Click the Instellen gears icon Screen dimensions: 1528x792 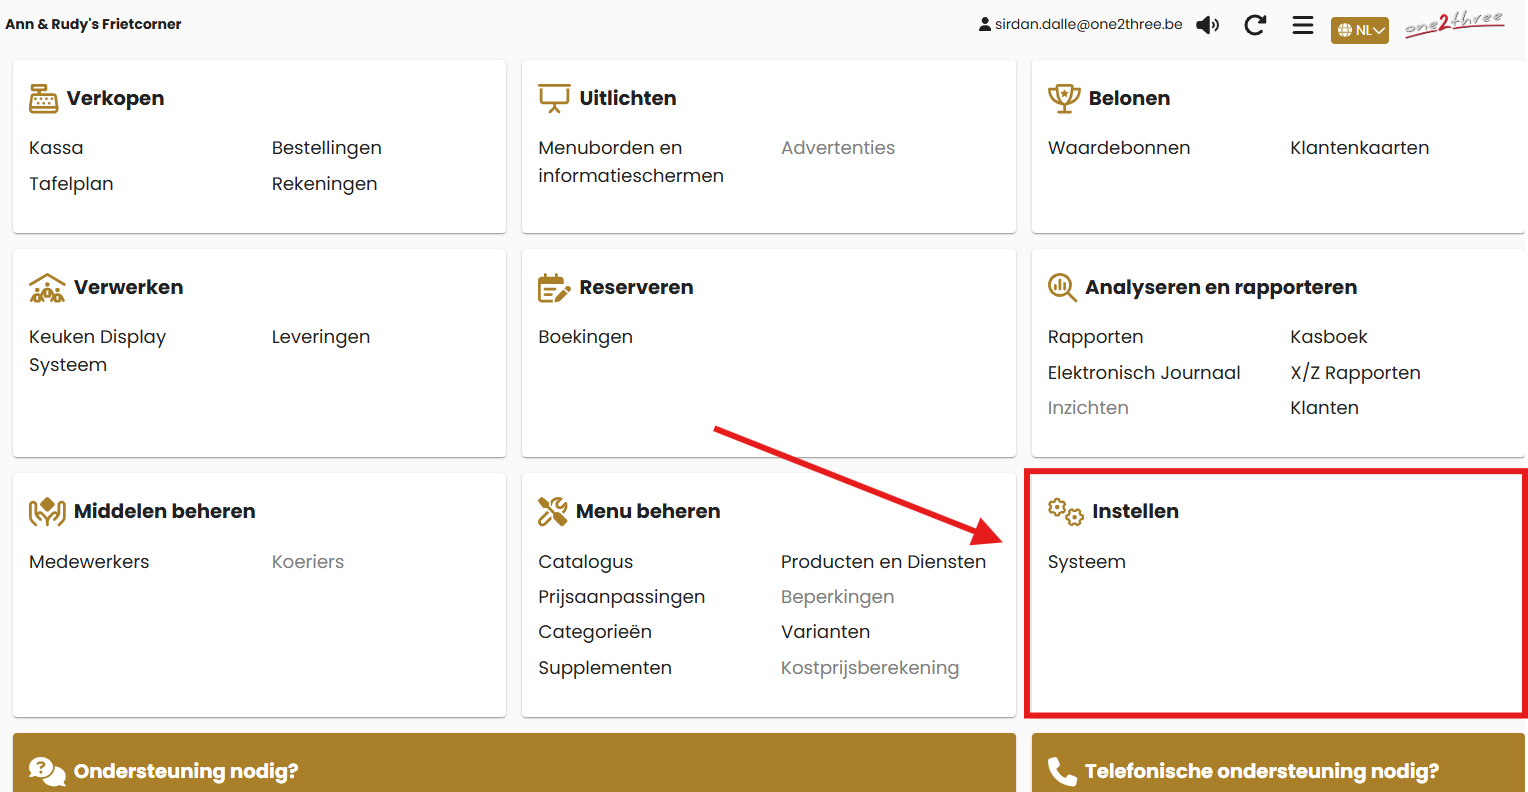1065,512
